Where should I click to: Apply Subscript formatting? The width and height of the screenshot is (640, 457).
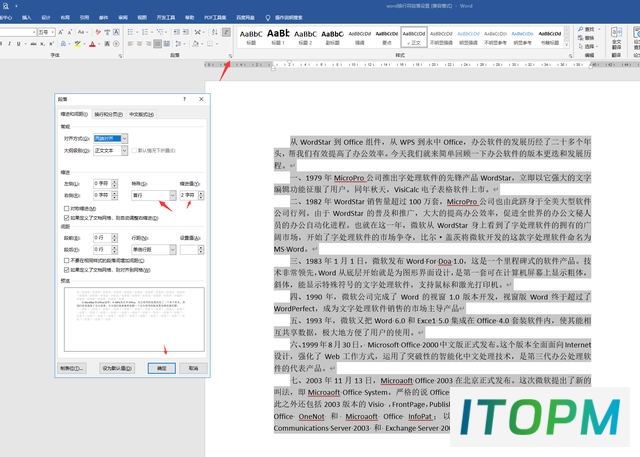(42, 44)
